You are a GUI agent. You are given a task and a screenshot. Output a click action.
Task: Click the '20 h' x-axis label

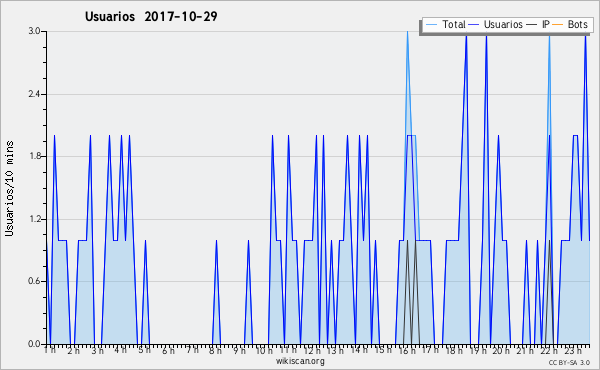coord(501,350)
